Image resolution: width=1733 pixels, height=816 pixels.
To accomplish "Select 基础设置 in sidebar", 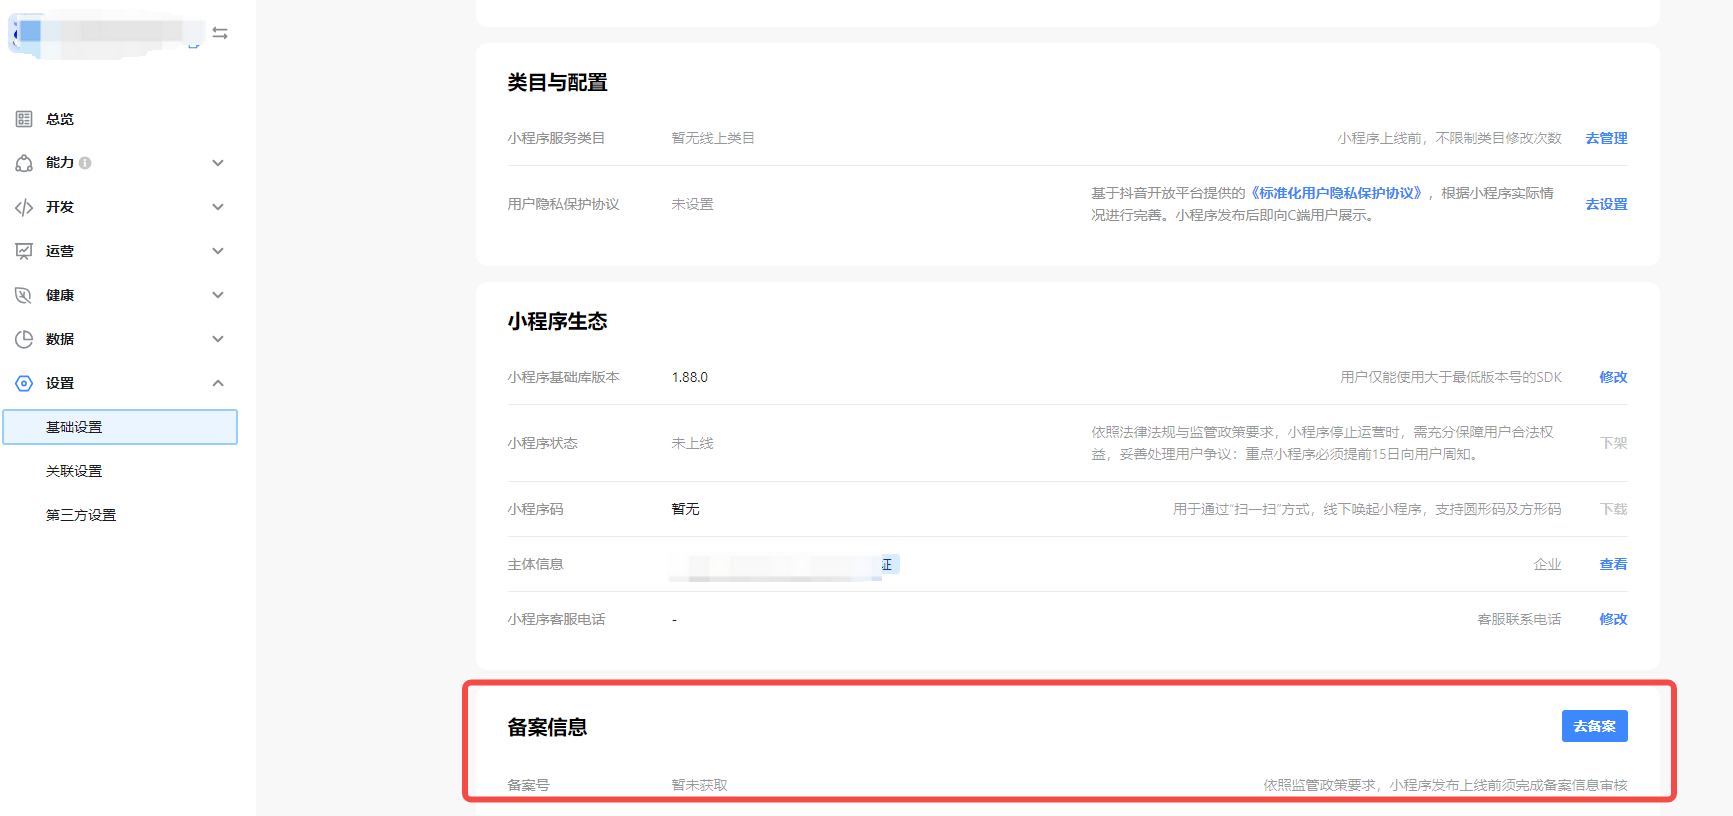I will pyautogui.click(x=74, y=427).
